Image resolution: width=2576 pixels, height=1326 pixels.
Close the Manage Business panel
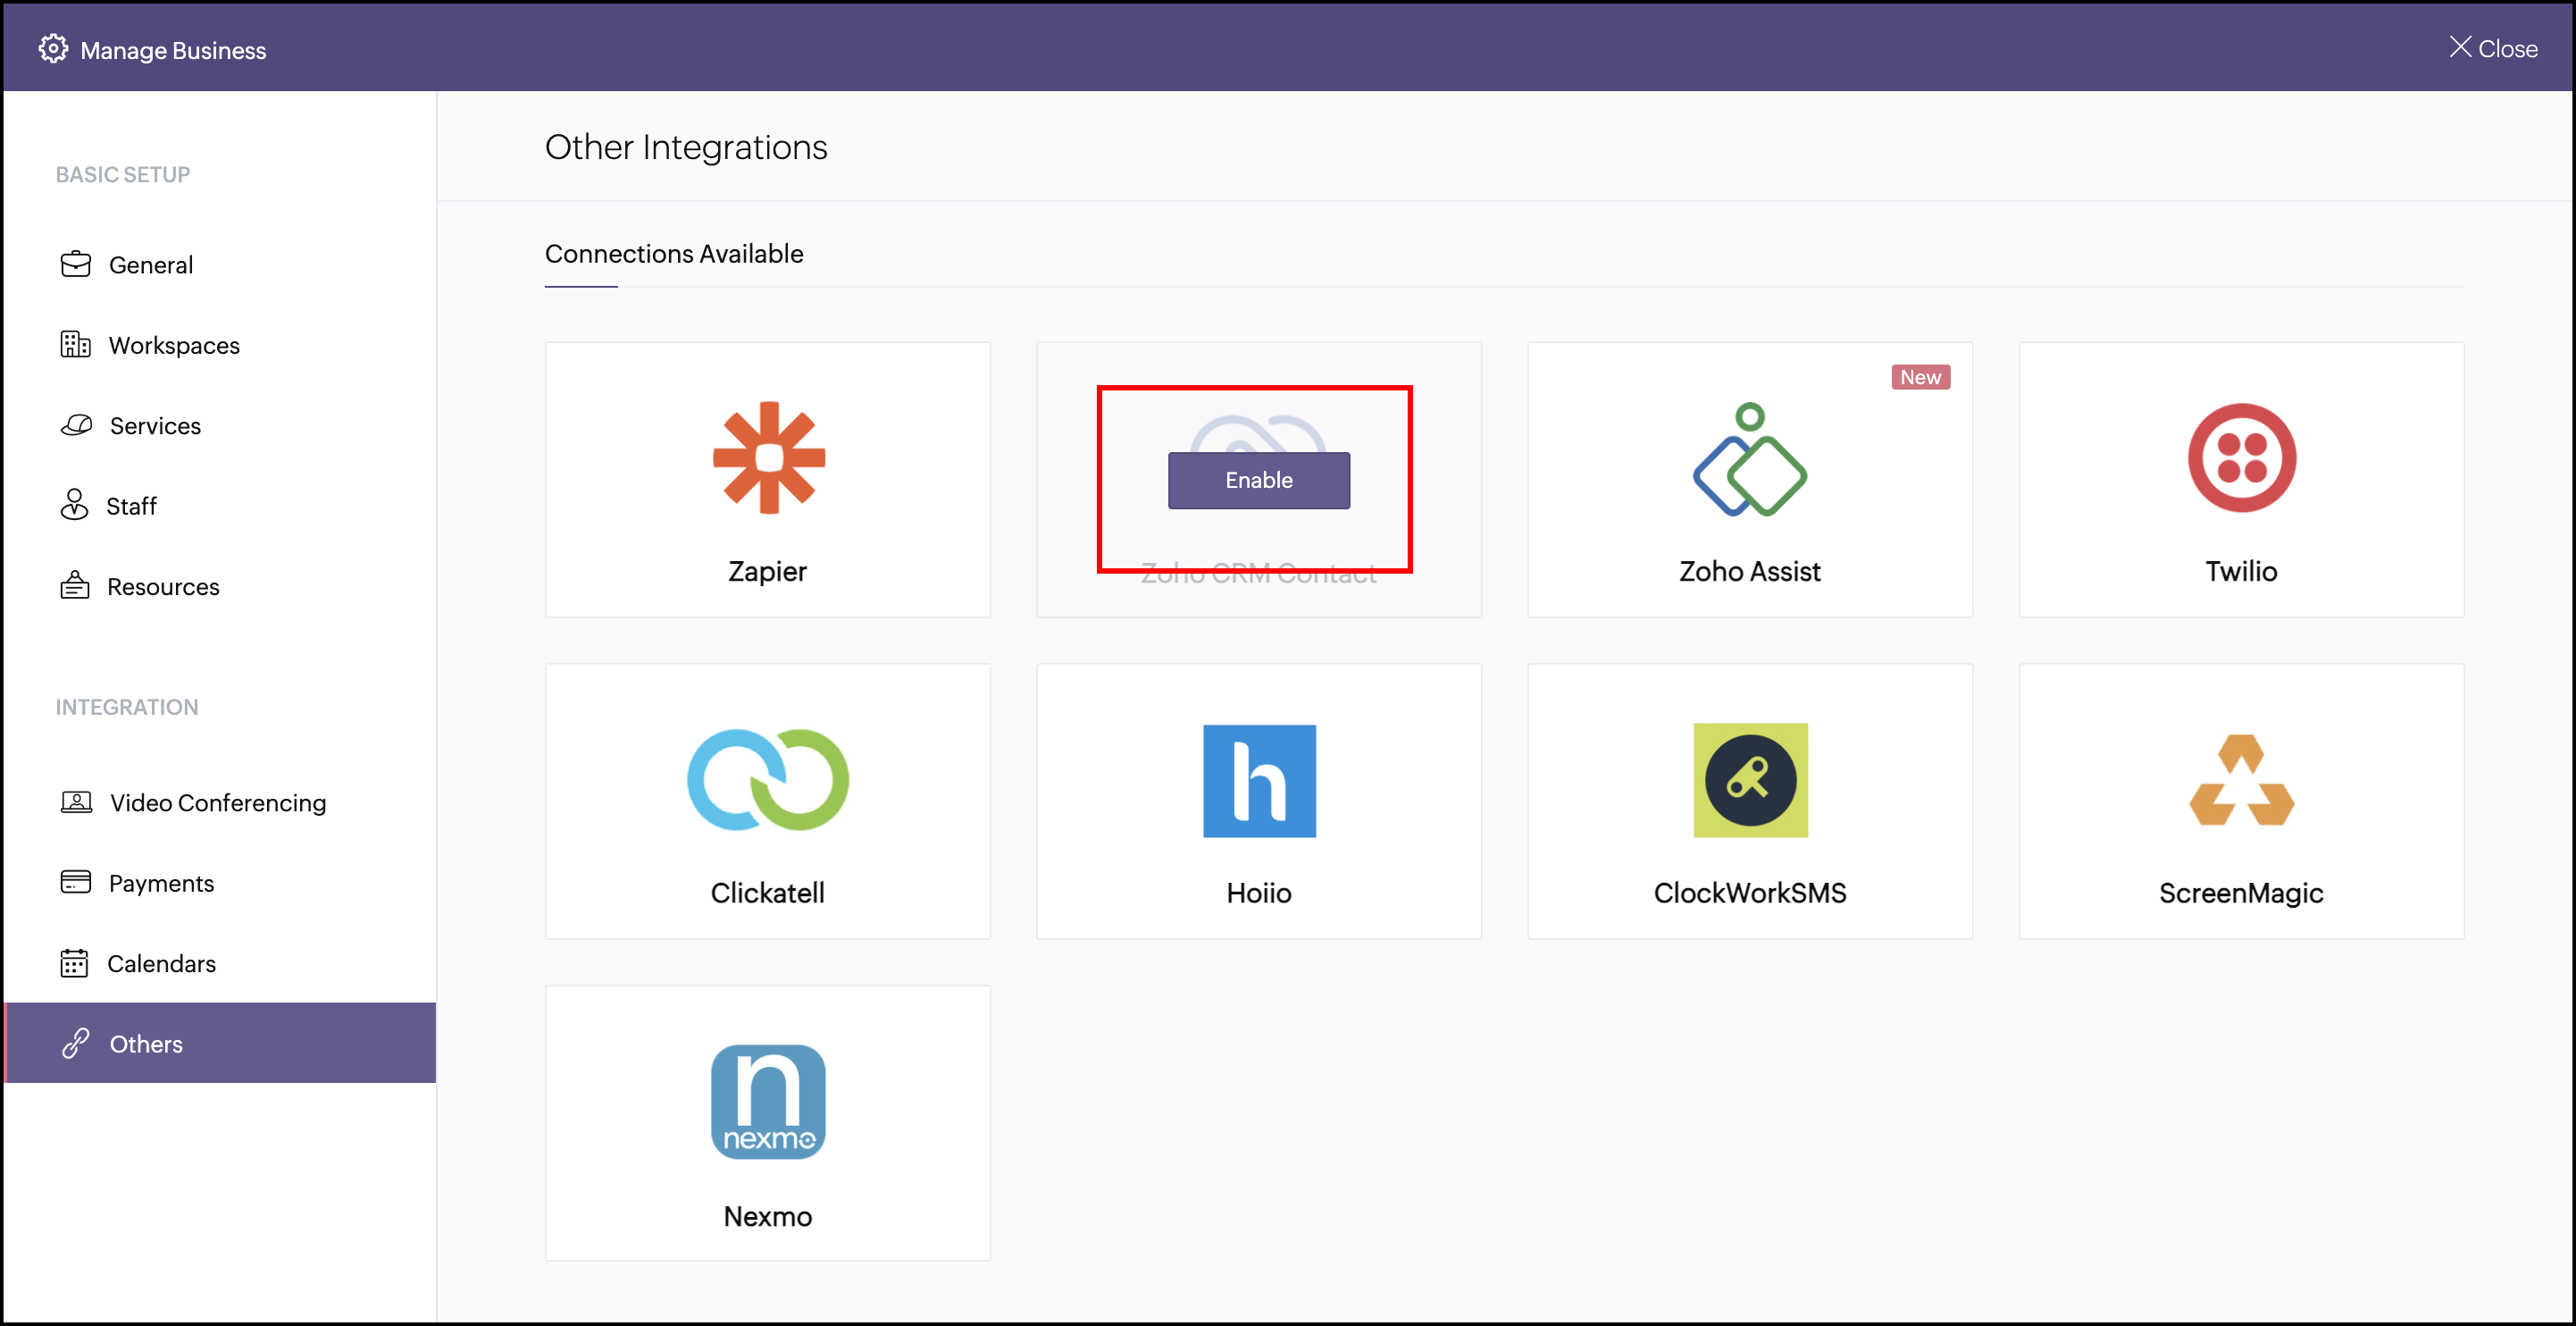(2493, 48)
